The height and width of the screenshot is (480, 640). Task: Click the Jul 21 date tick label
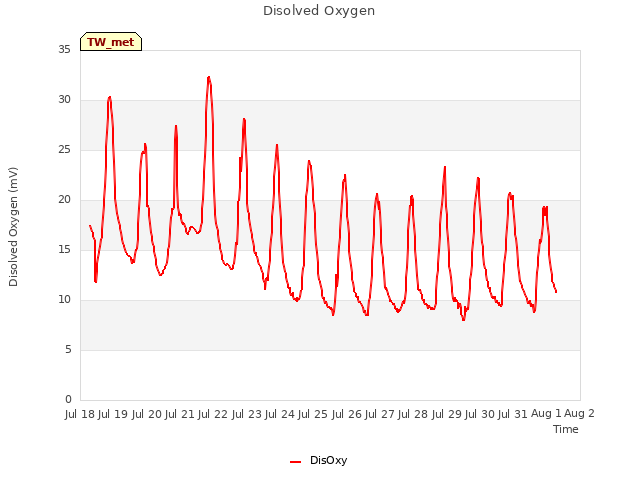pyautogui.click(x=180, y=414)
